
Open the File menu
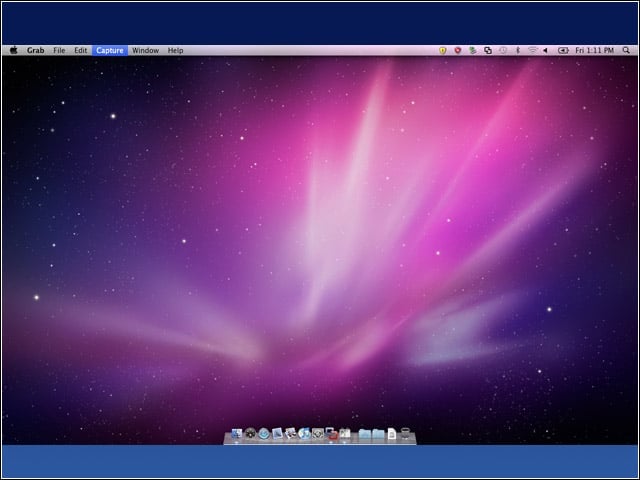point(59,50)
